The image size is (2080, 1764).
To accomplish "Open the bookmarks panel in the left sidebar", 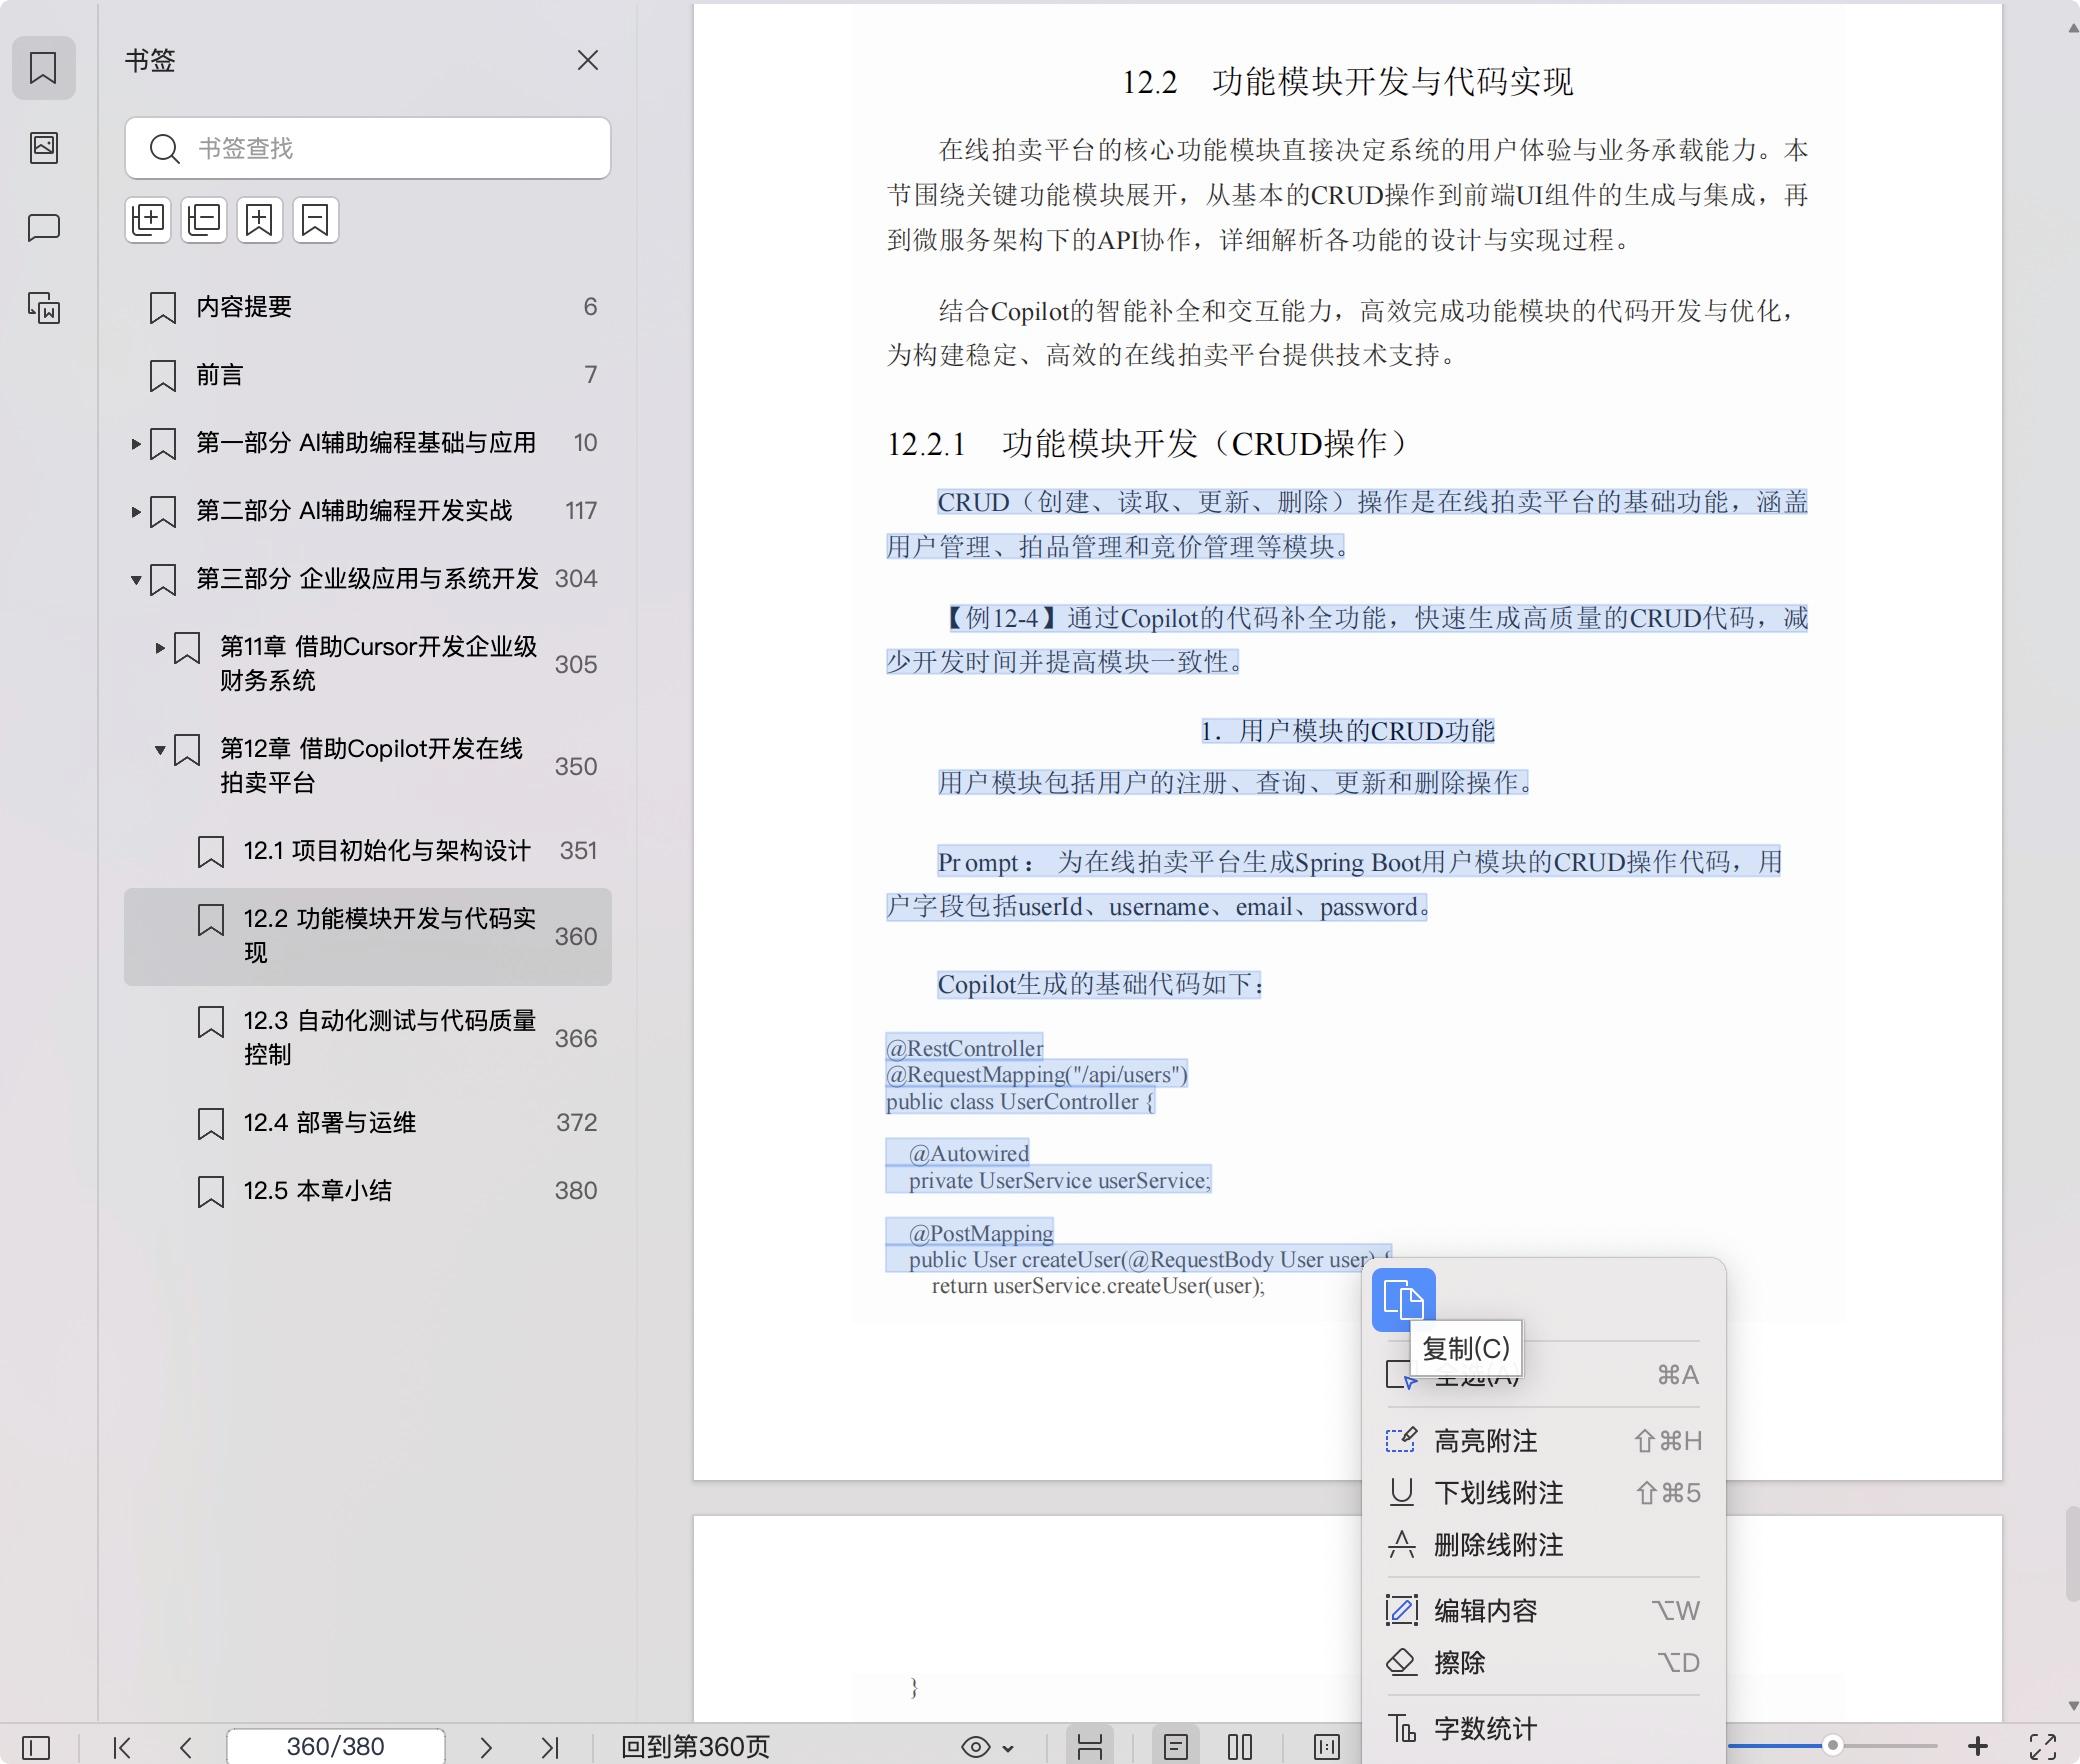I will point(44,68).
